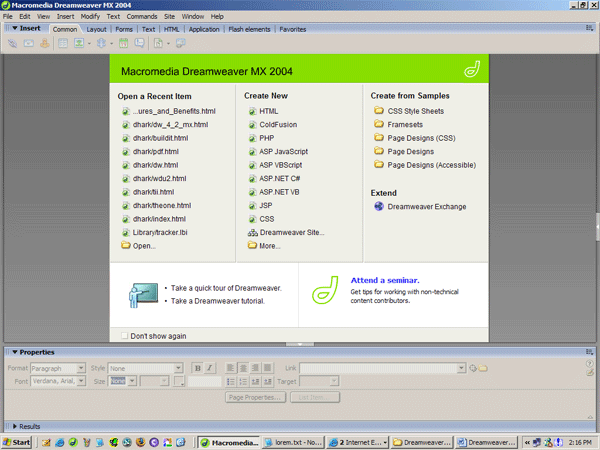Image resolution: width=600 pixels, height=450 pixels.
Task: Click the text color swatch
Action: click(x=179, y=381)
